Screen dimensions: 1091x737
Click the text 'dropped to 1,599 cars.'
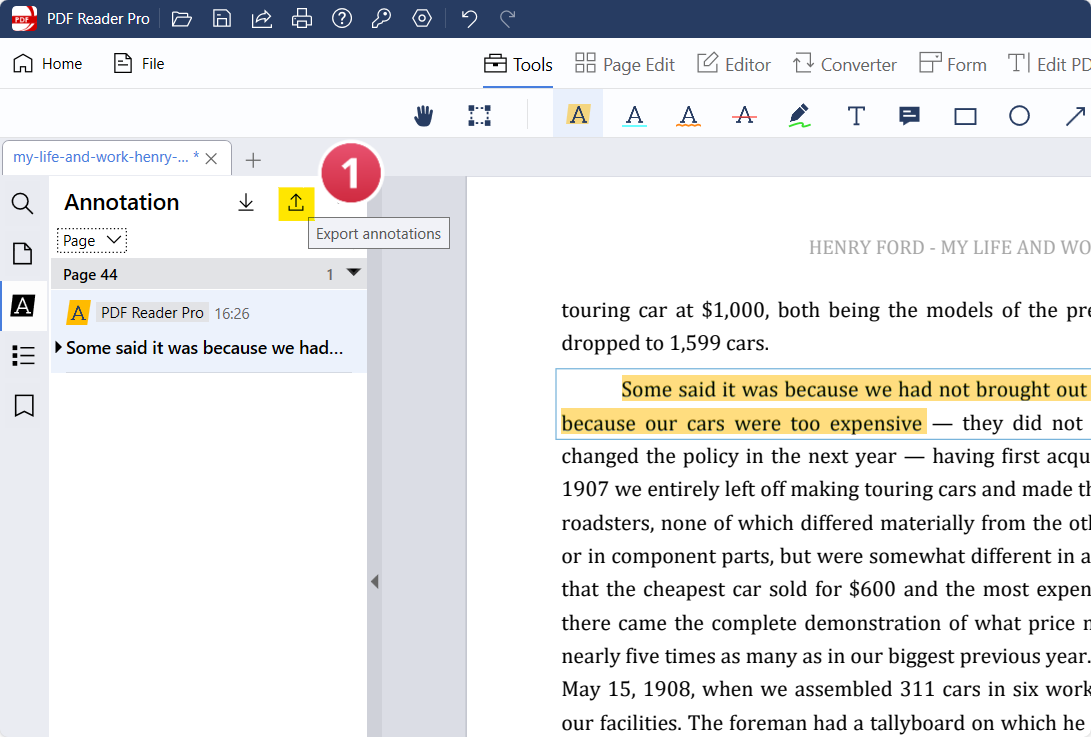point(665,343)
